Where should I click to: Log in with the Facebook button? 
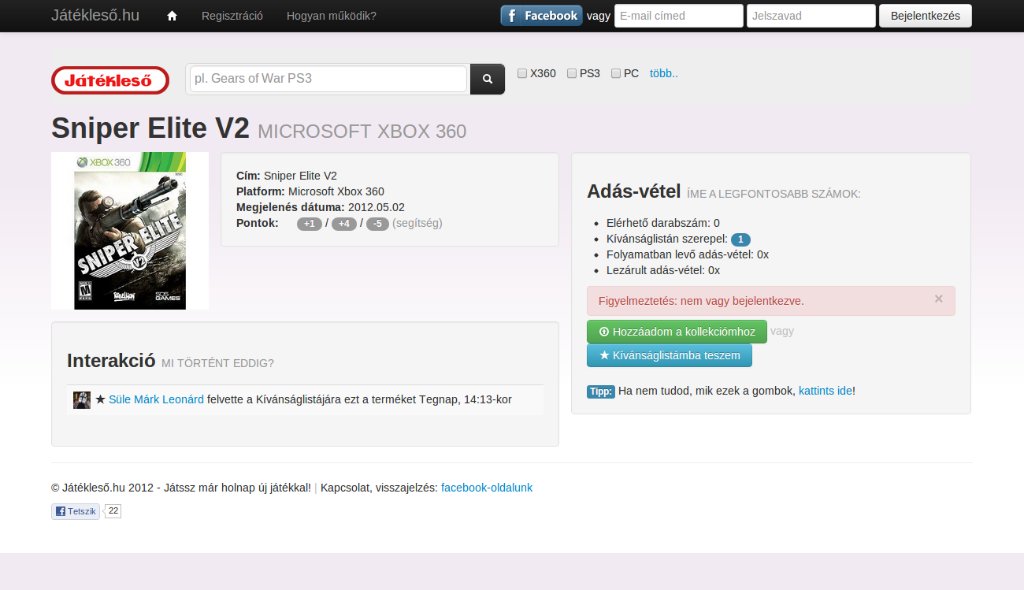click(541, 16)
